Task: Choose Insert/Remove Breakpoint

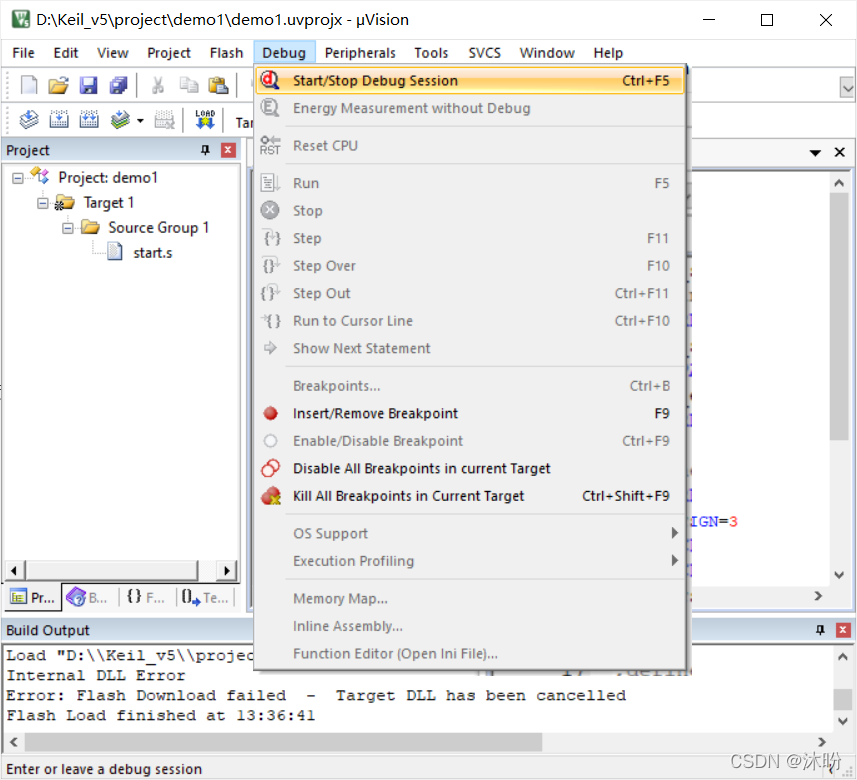Action: 469,414
